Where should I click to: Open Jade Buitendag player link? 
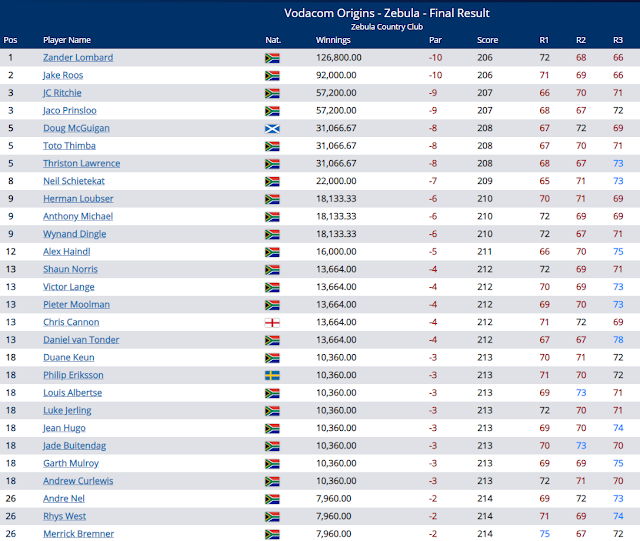(75, 445)
